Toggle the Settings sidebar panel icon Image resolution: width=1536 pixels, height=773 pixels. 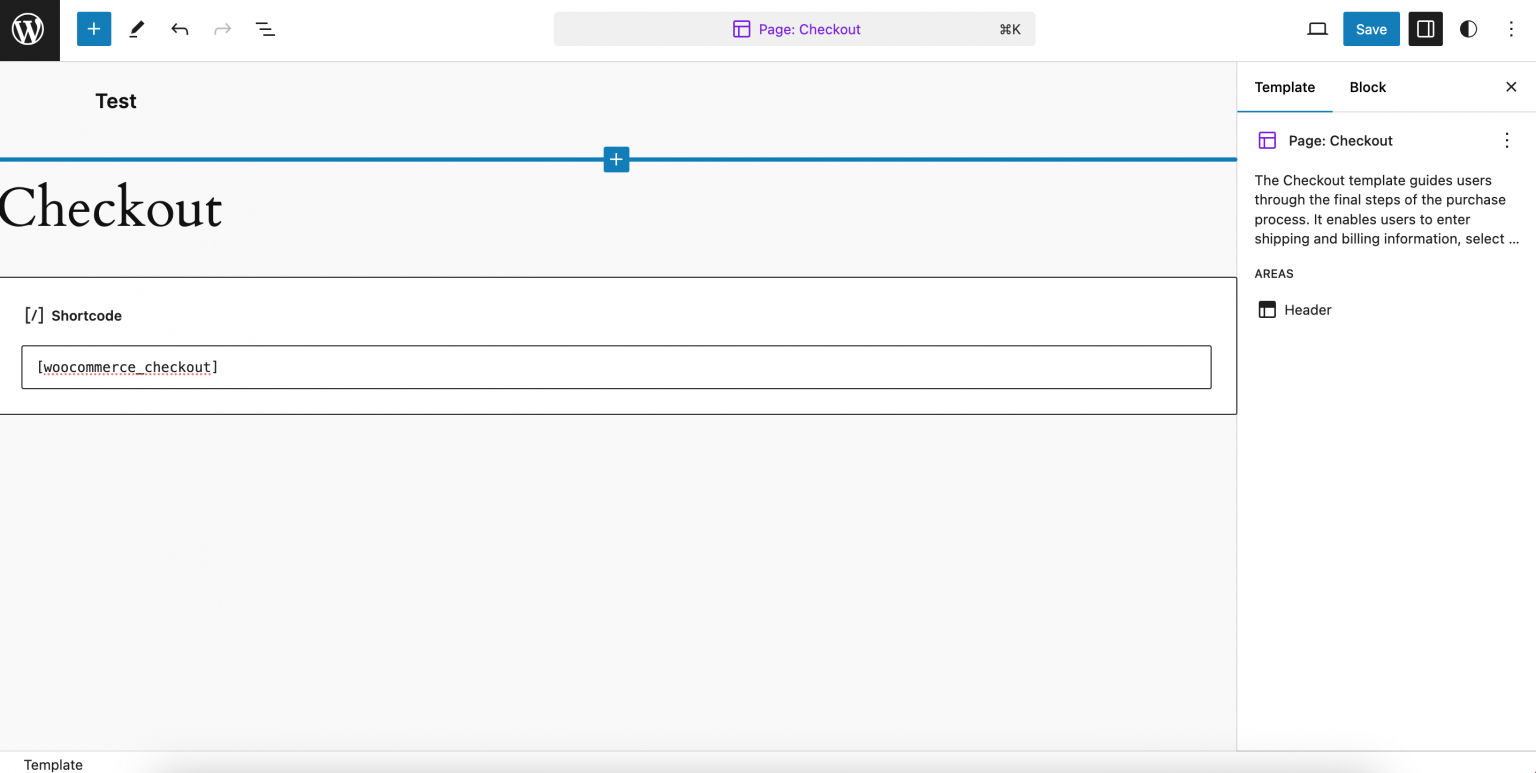tap(1425, 29)
